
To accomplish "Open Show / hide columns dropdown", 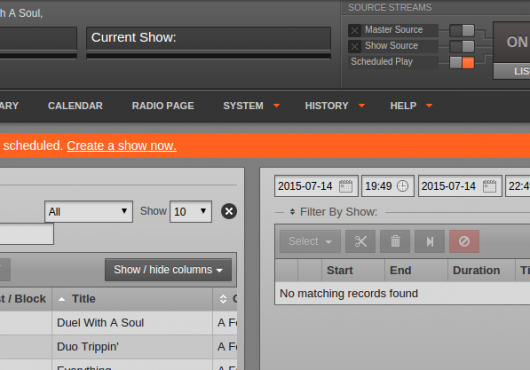I will [x=168, y=270].
